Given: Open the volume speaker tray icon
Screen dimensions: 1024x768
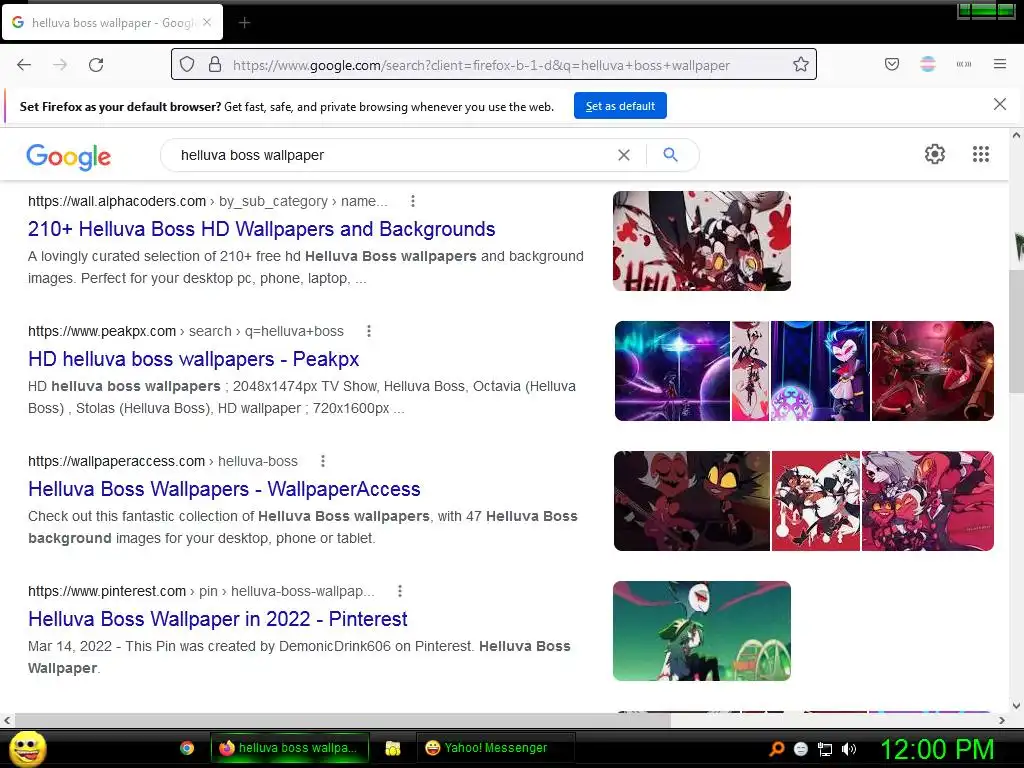Looking at the screenshot, I should [x=848, y=749].
